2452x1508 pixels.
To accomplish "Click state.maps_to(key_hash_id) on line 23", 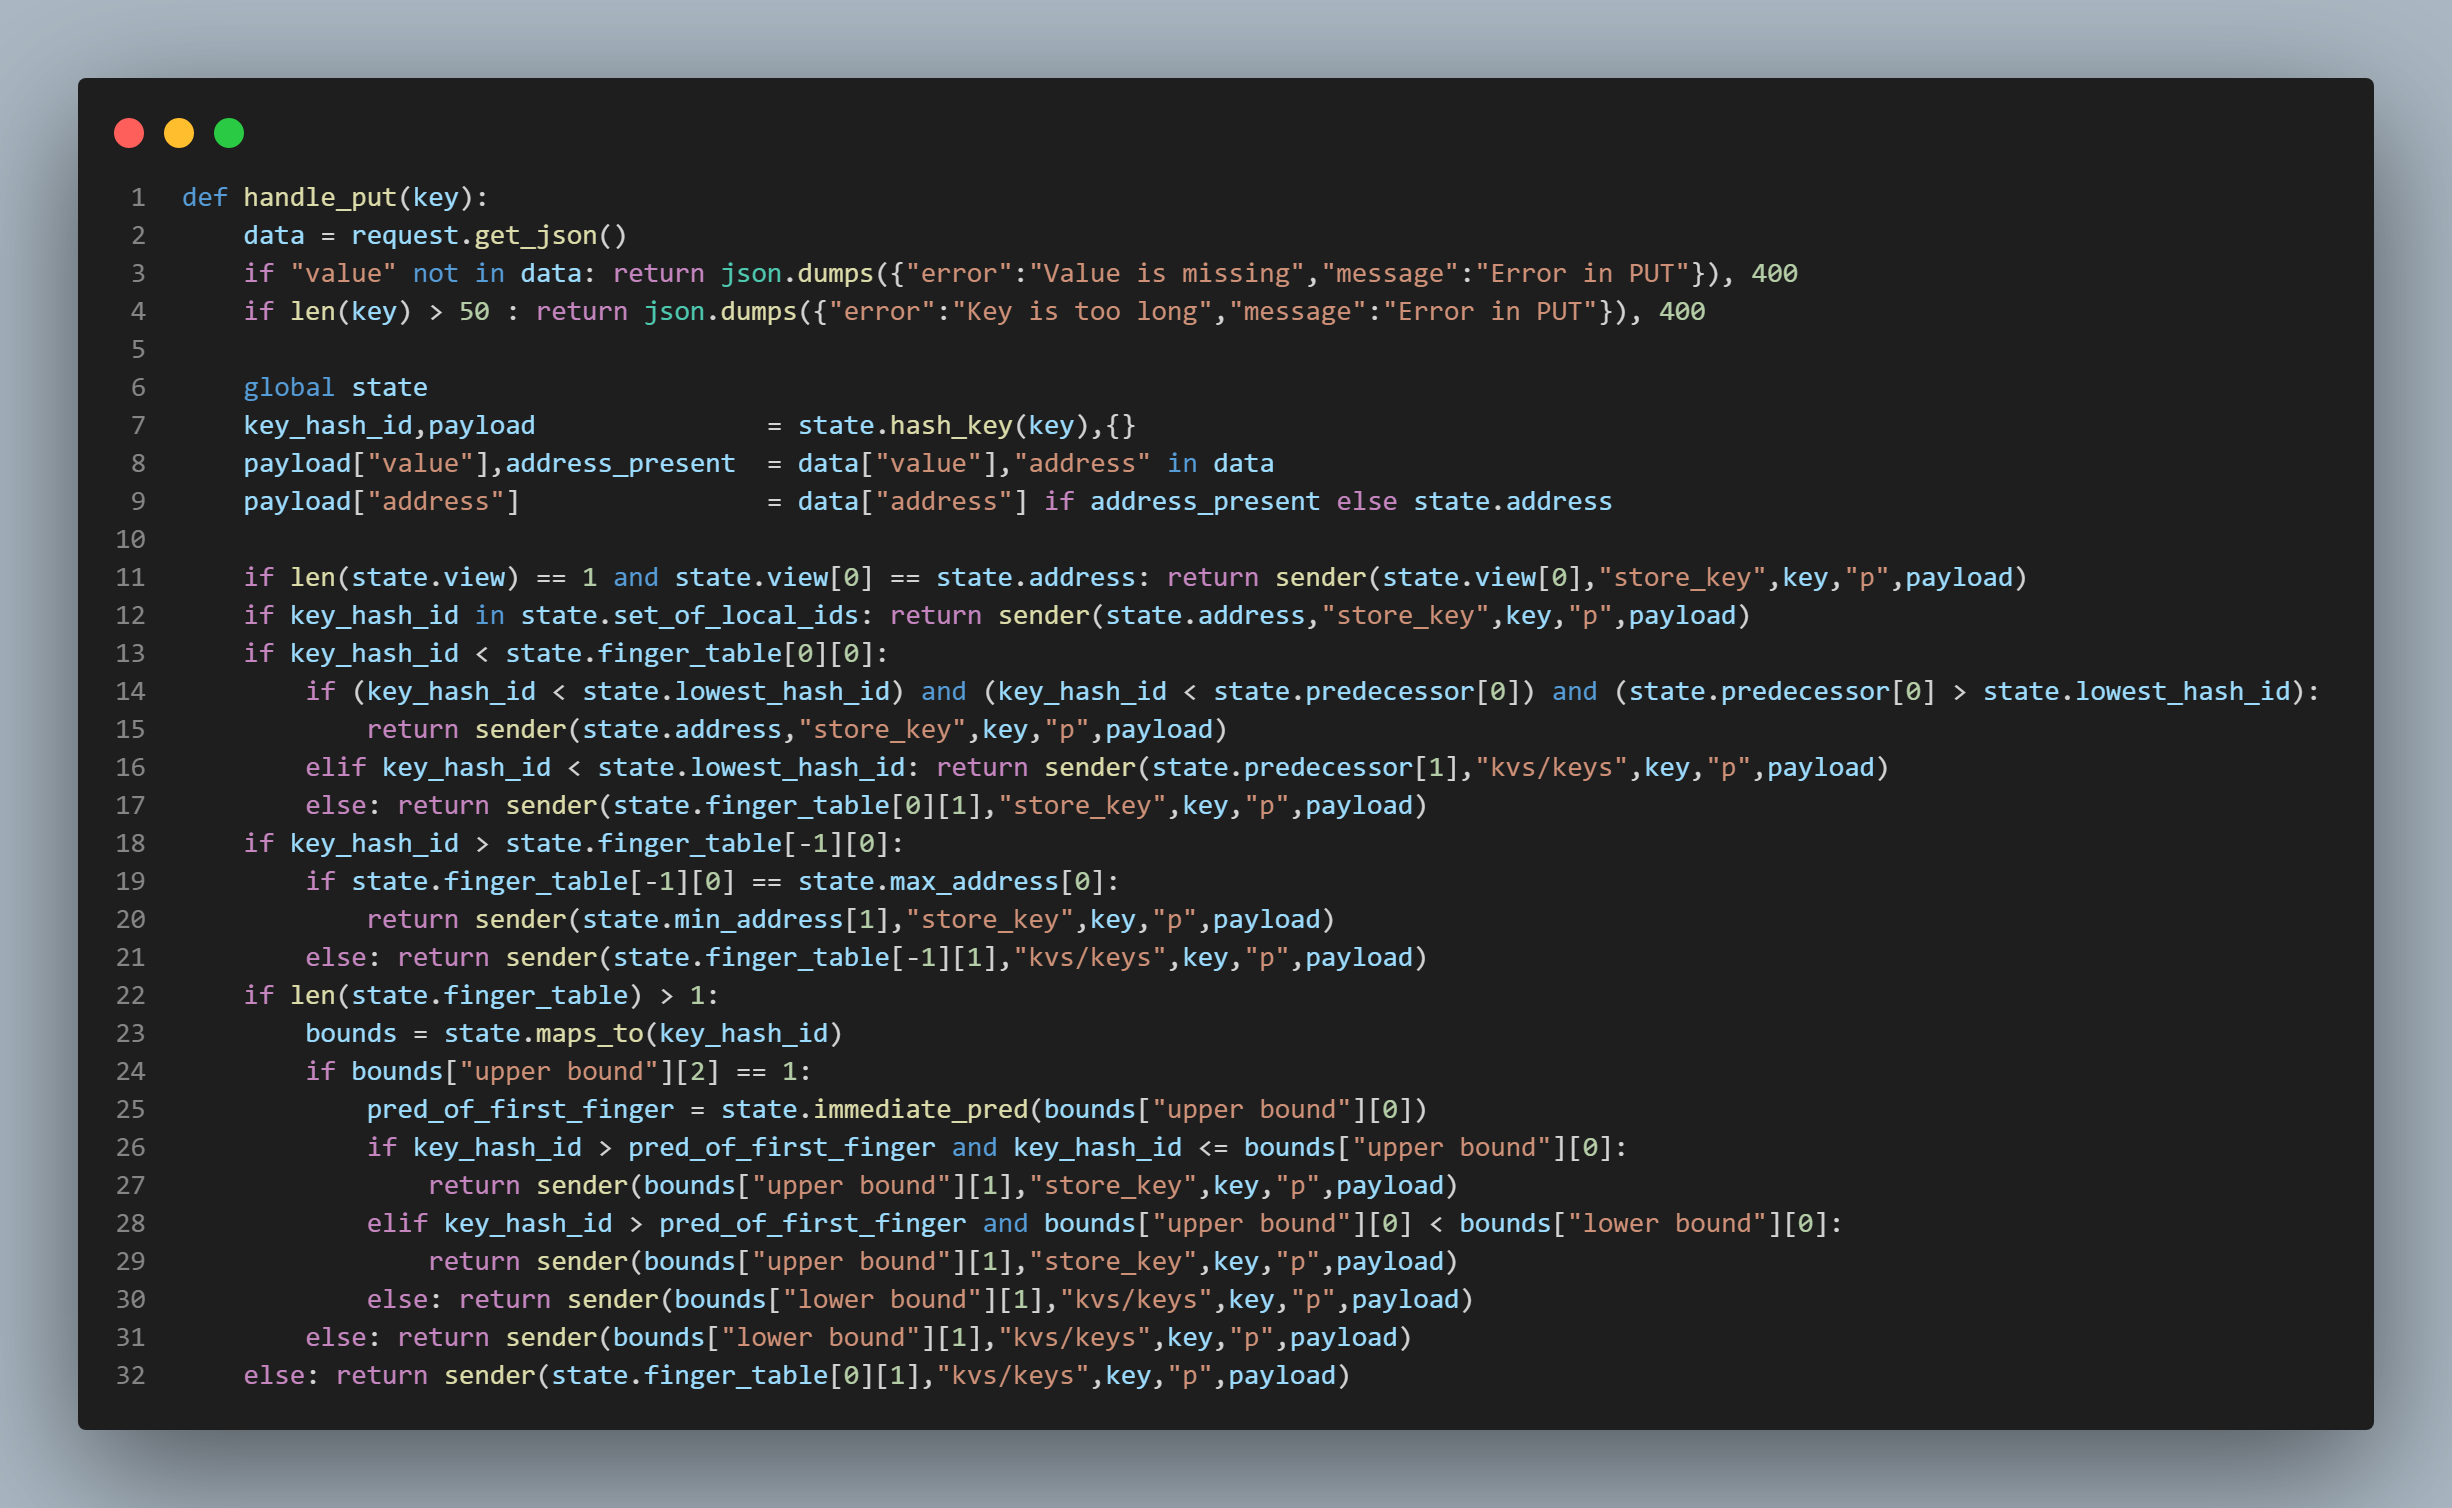I will (x=643, y=1033).
